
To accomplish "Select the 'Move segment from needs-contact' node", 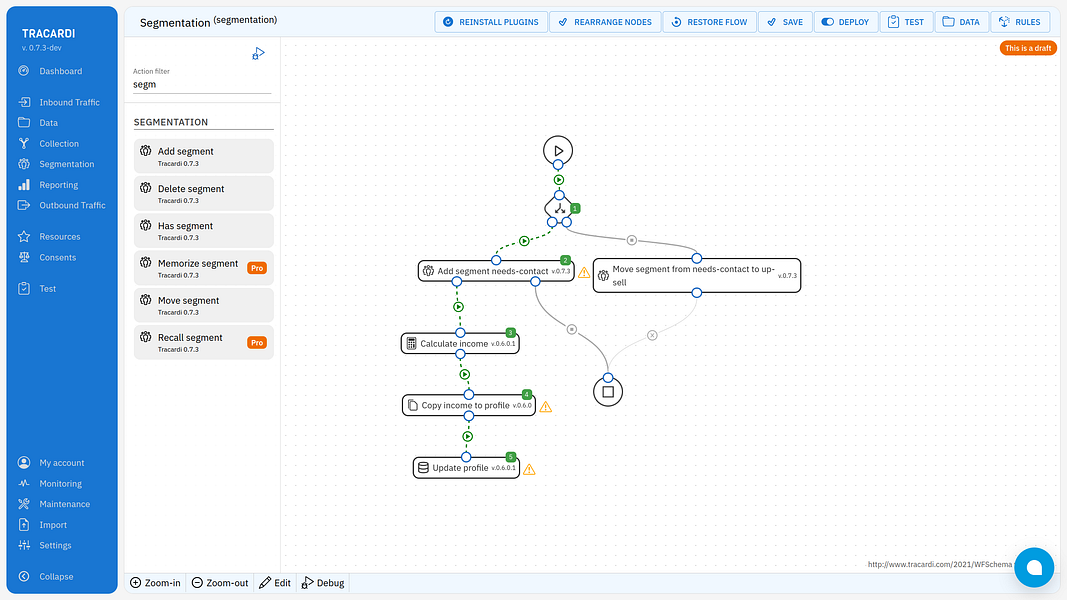I will (x=697, y=276).
